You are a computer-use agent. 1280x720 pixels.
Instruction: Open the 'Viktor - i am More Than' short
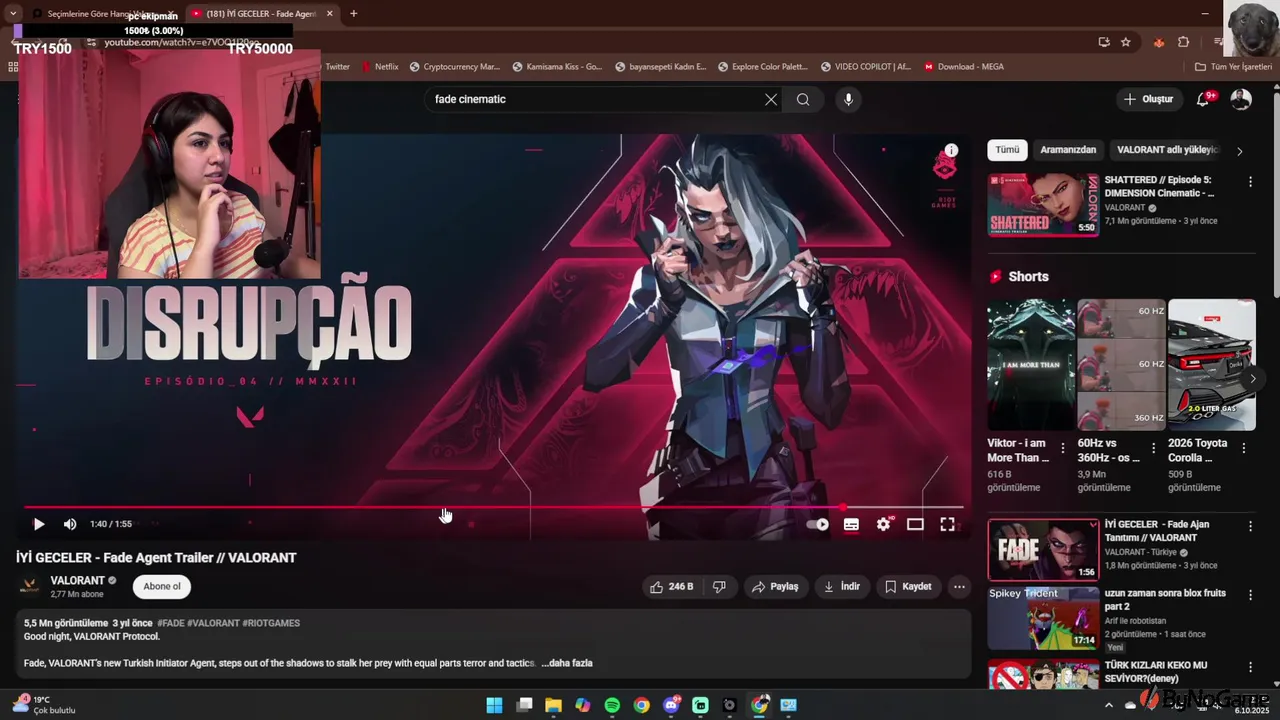[x=1031, y=364]
